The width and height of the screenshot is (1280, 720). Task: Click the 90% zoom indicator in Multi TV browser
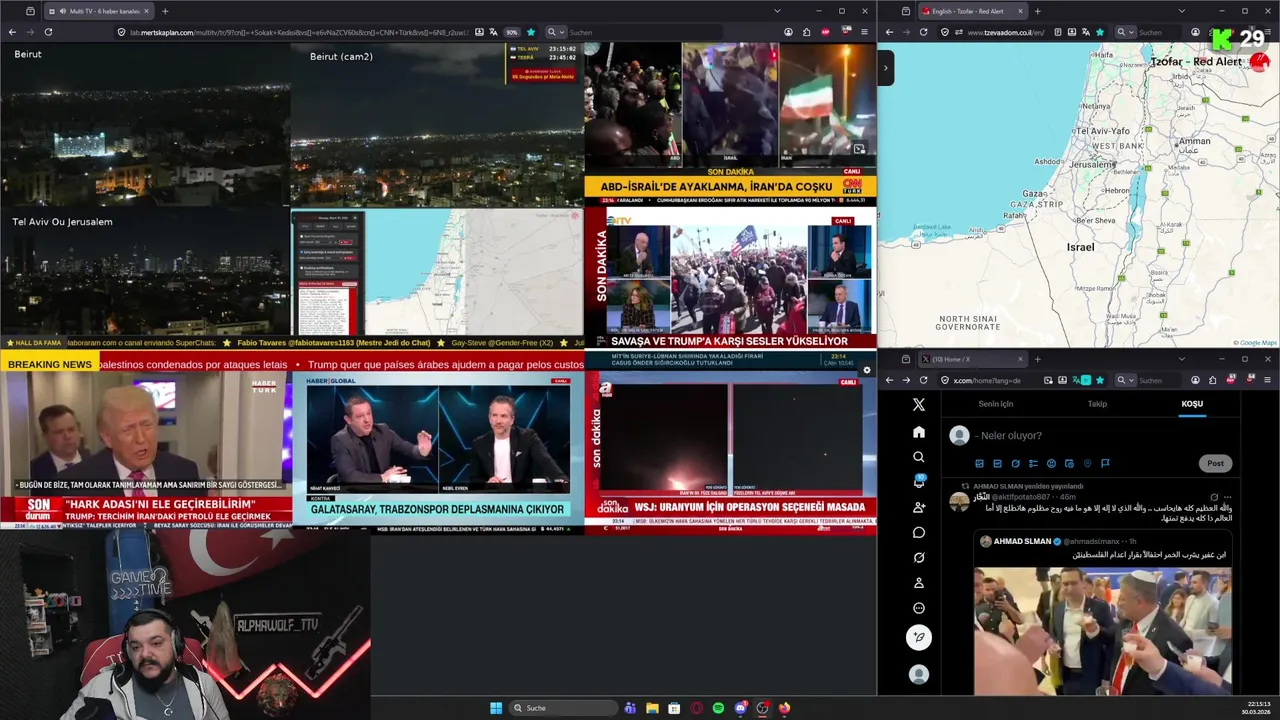(512, 32)
